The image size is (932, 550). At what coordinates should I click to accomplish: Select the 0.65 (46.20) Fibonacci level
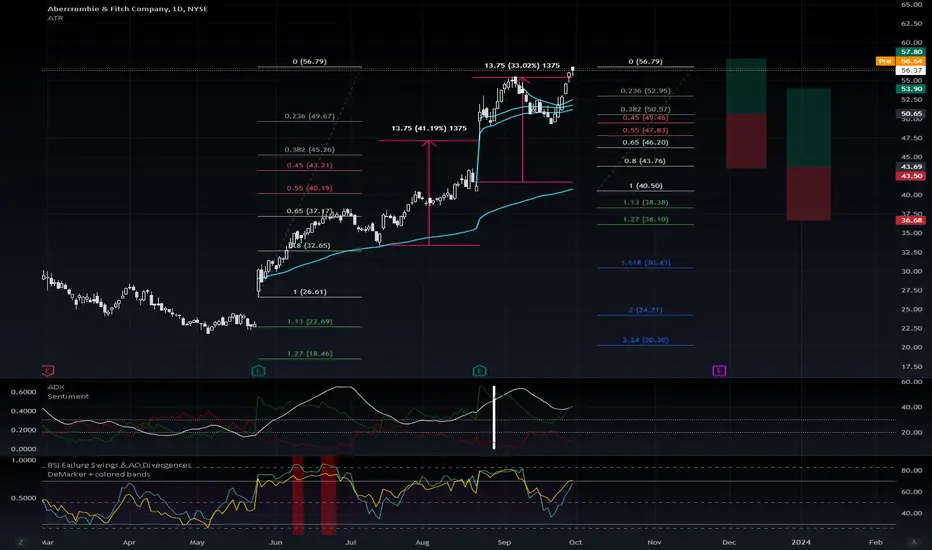pos(645,143)
